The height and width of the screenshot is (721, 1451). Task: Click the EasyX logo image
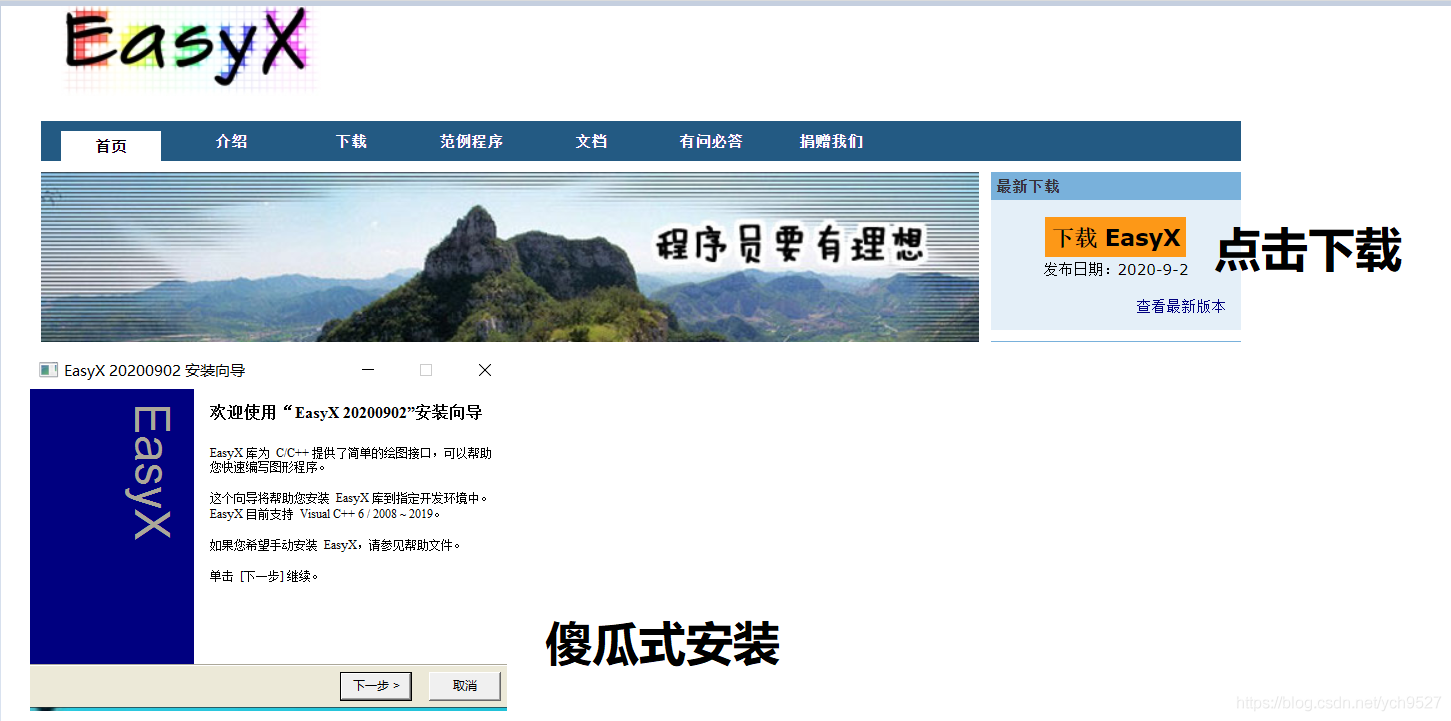189,49
